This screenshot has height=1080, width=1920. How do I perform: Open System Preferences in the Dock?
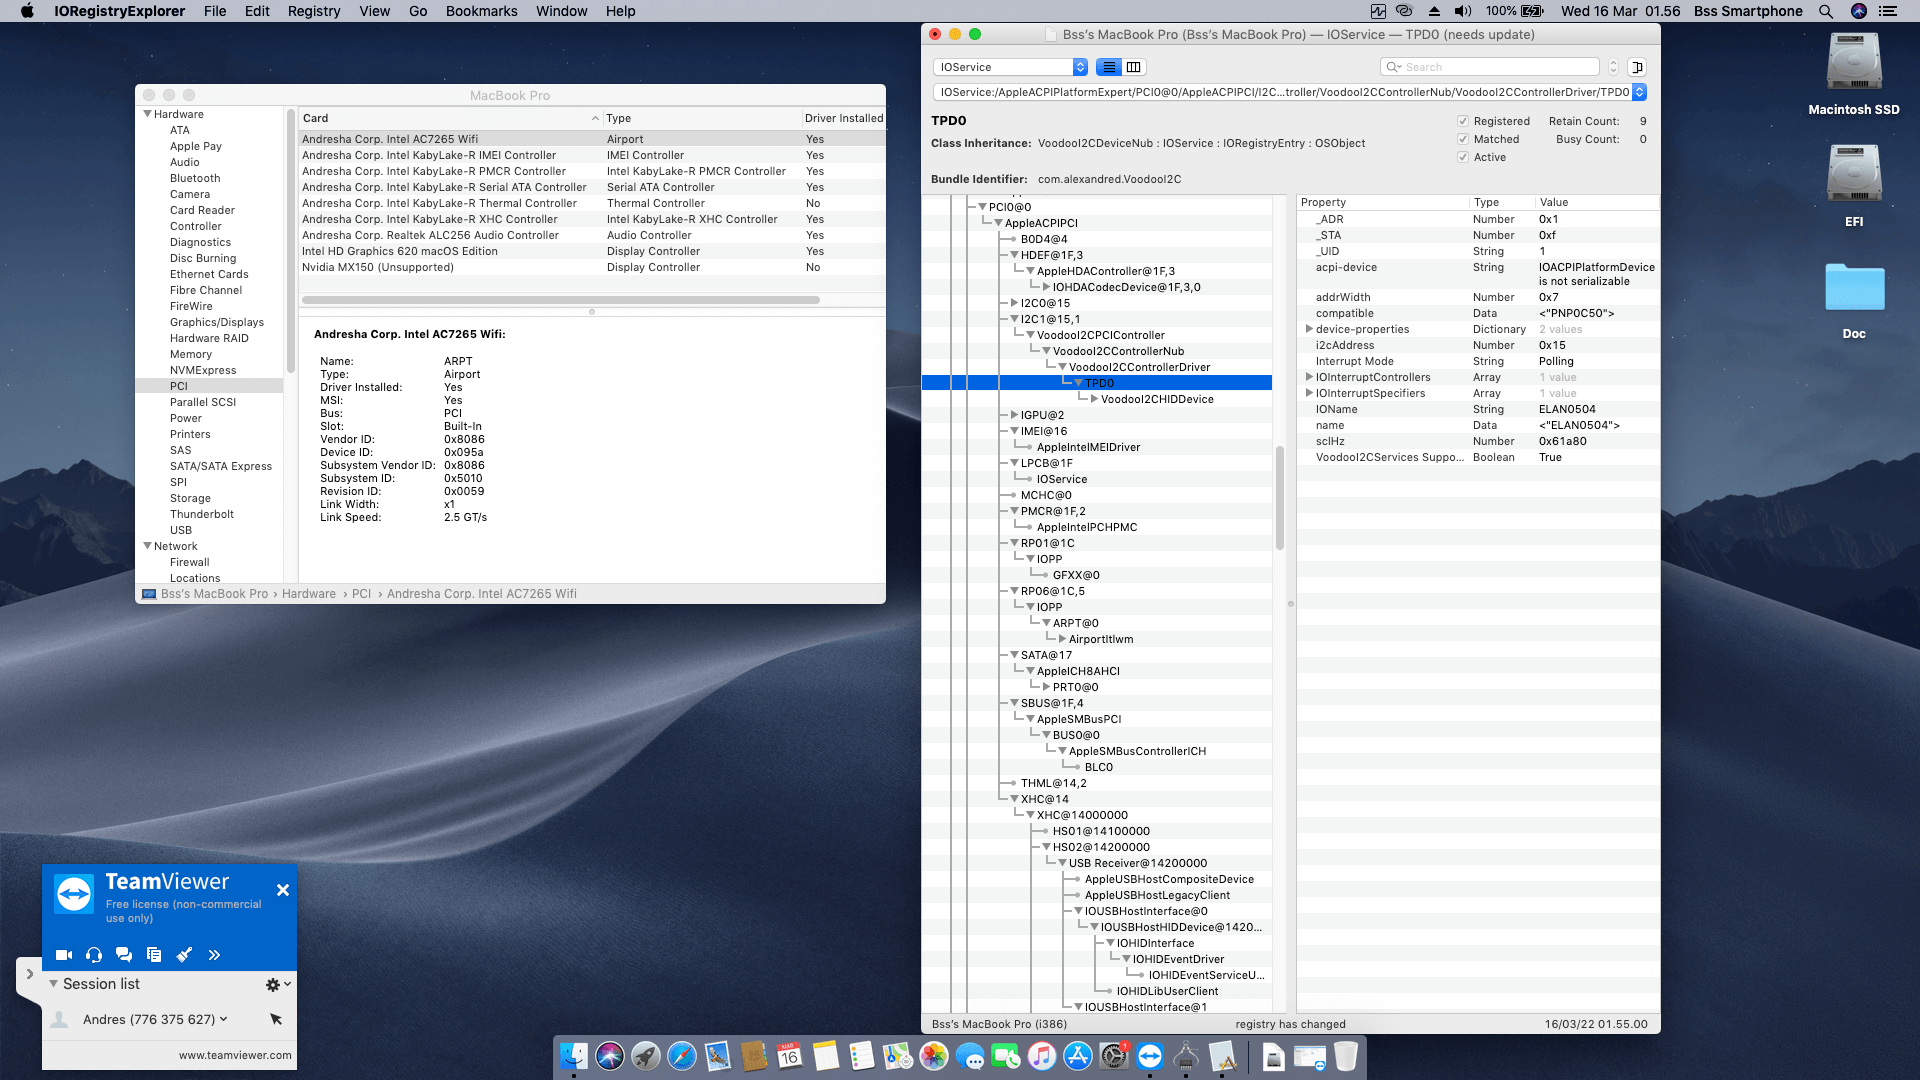click(x=1114, y=1056)
